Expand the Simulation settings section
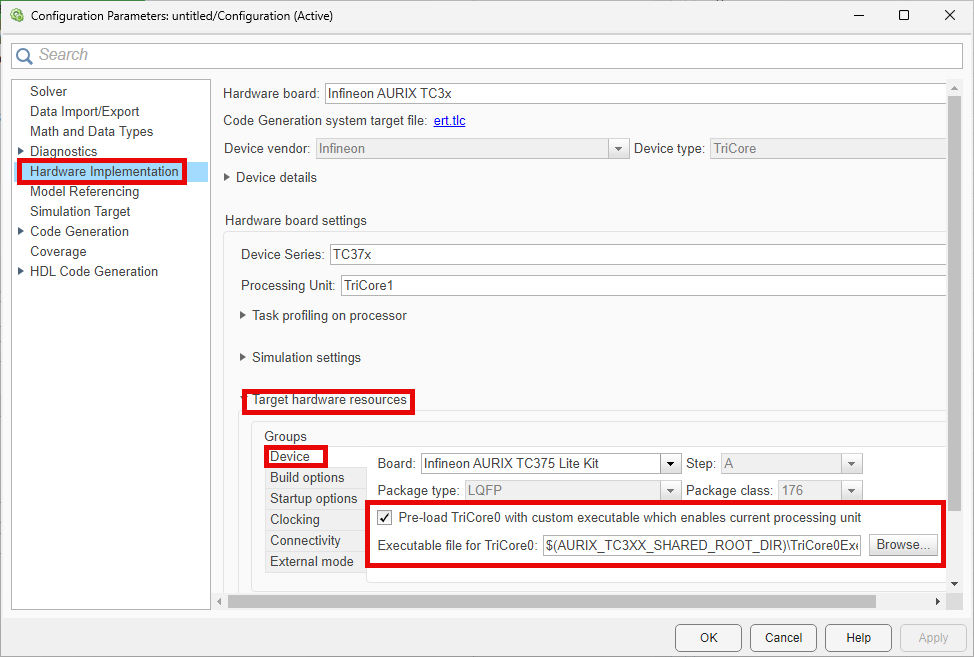 point(241,357)
